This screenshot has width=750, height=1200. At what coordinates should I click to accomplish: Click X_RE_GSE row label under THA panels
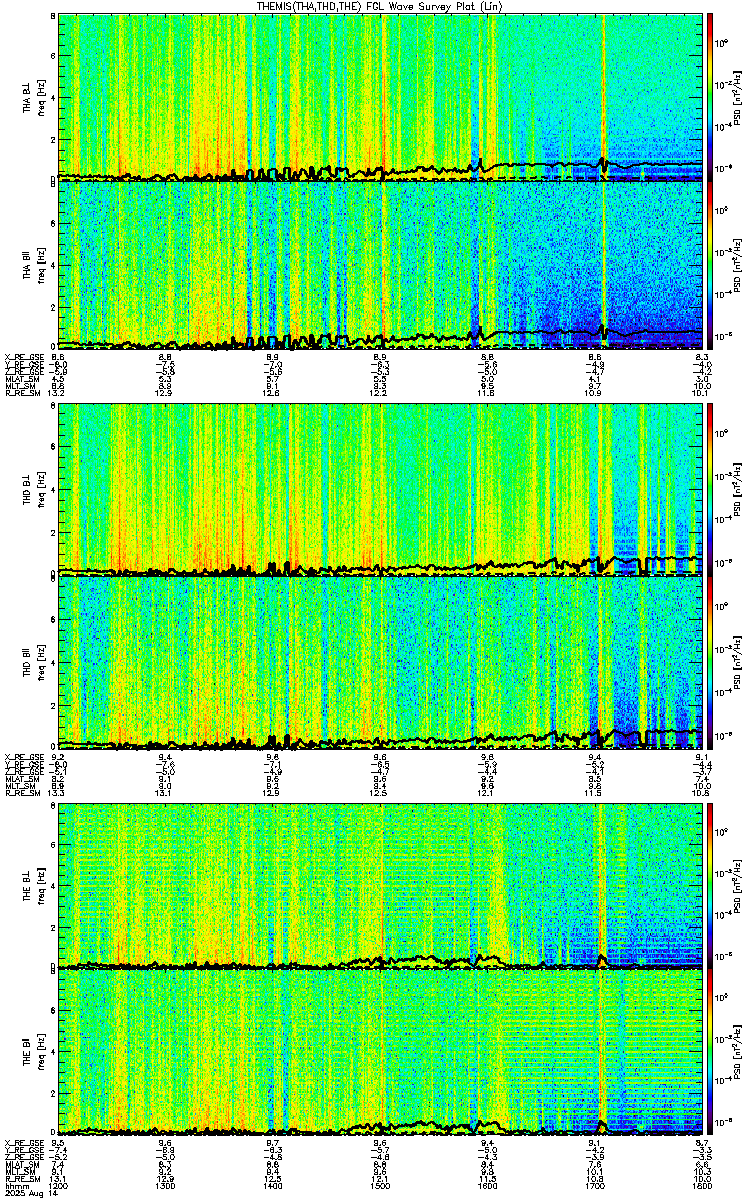click(x=22, y=357)
